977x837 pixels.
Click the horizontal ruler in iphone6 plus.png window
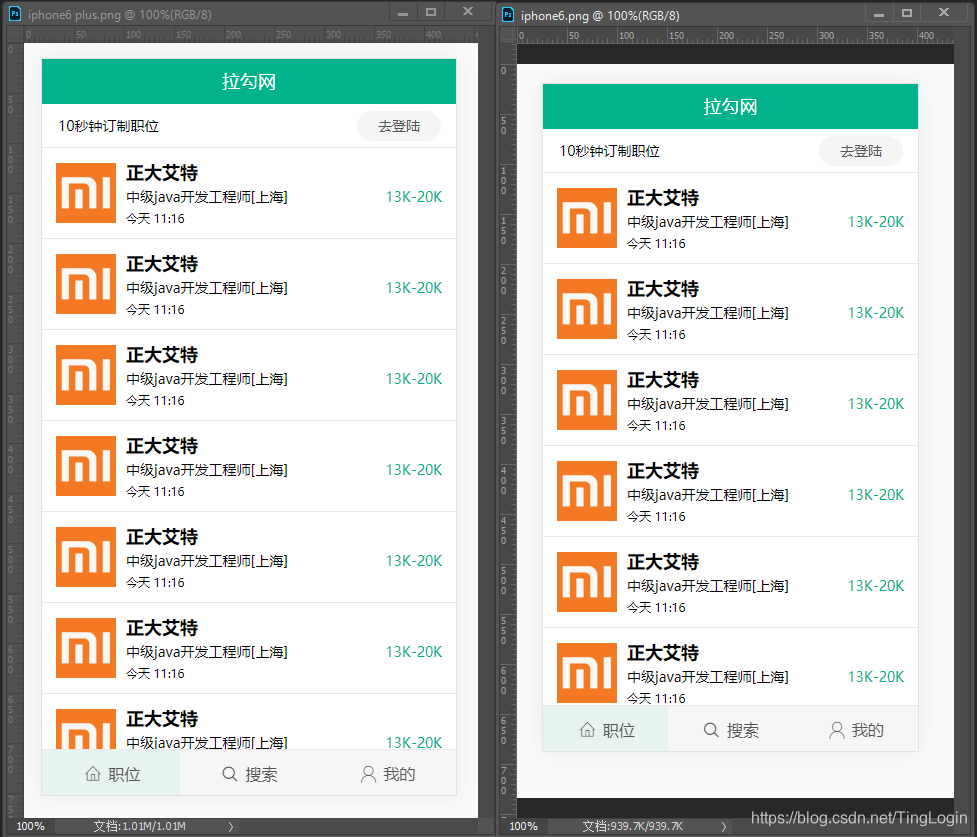click(x=251, y=34)
